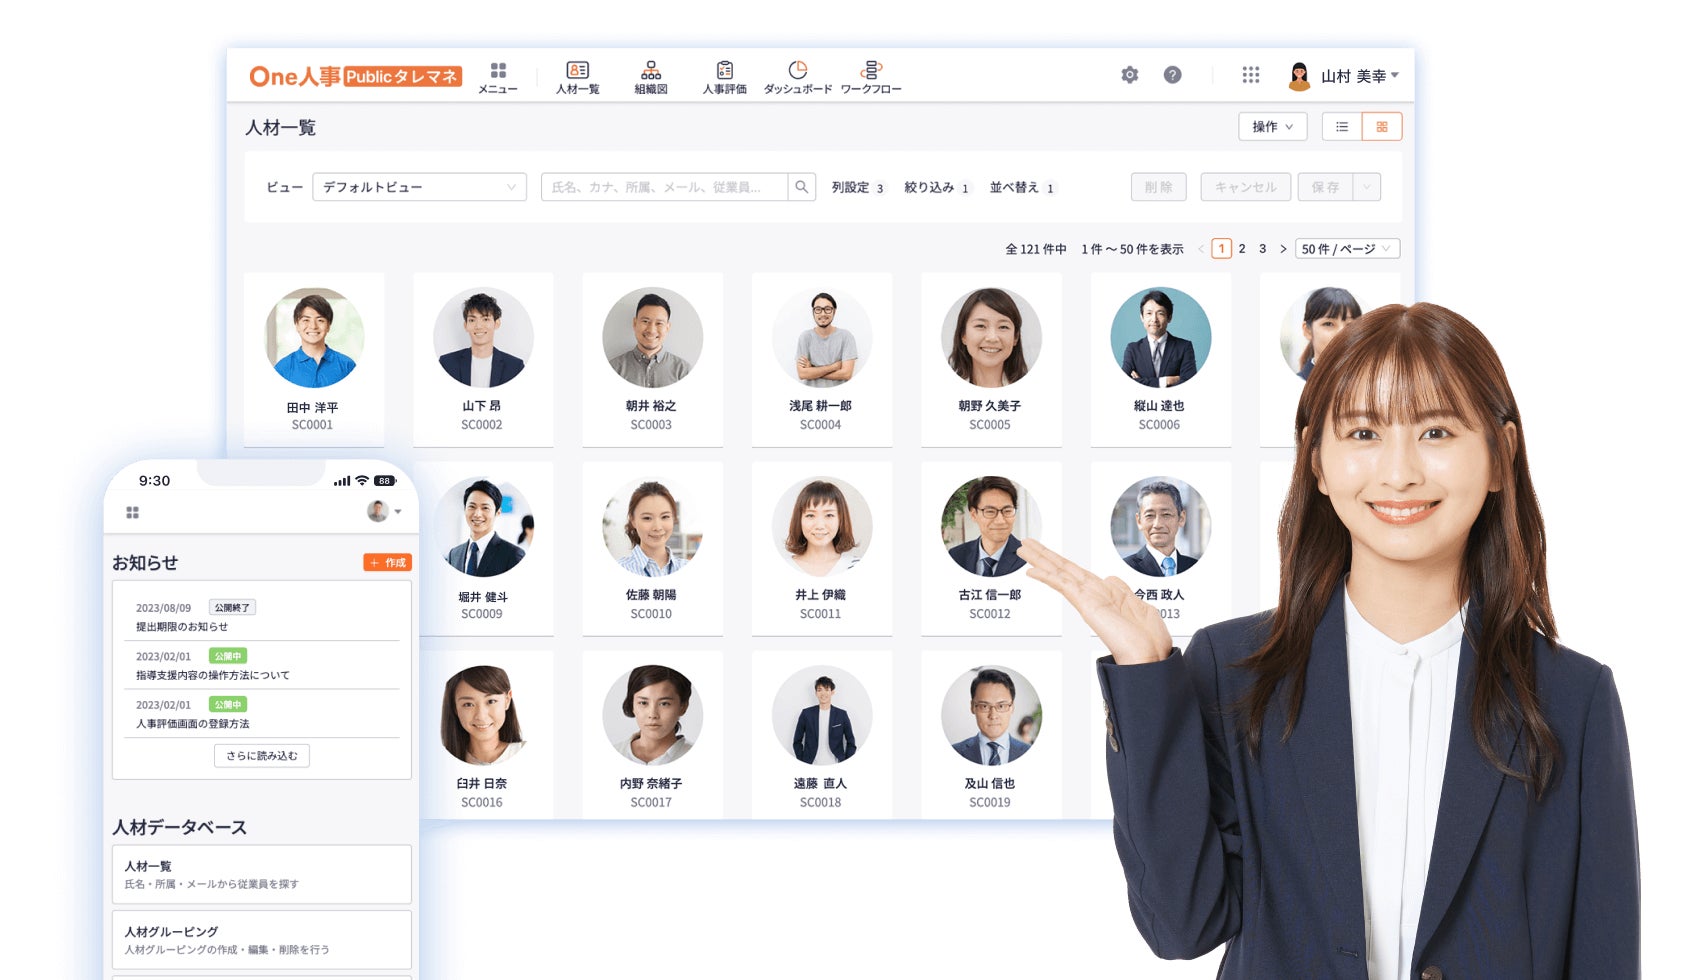Open the 組織図 org chart

point(651,77)
